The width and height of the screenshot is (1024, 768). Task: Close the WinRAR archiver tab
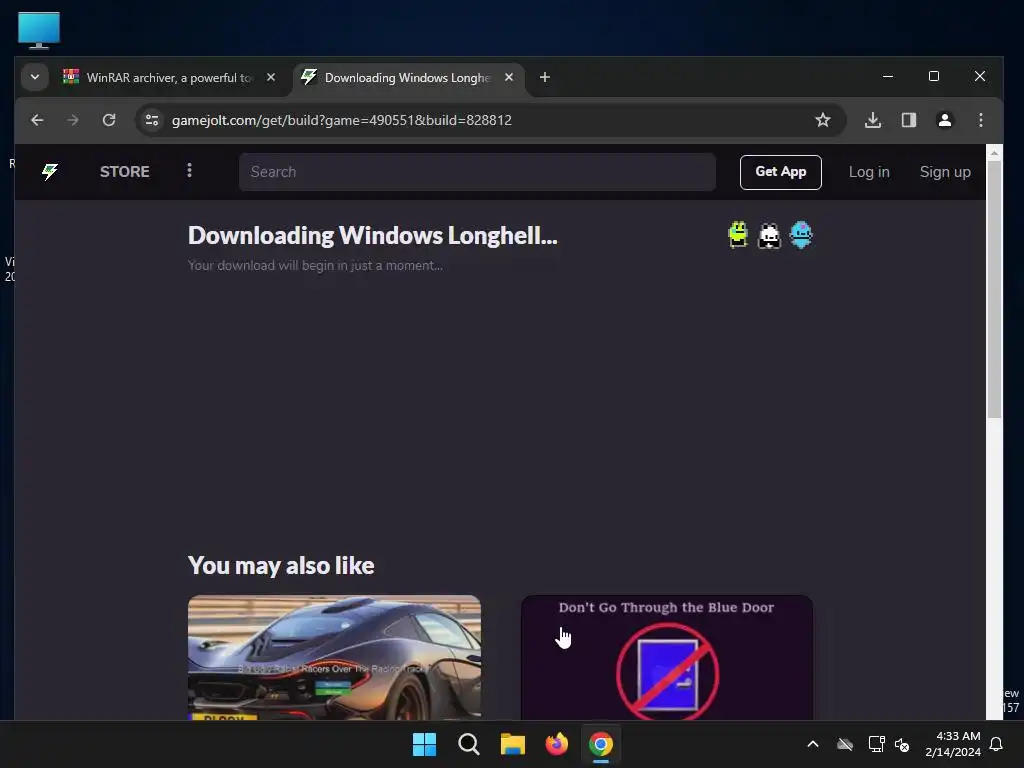271,77
